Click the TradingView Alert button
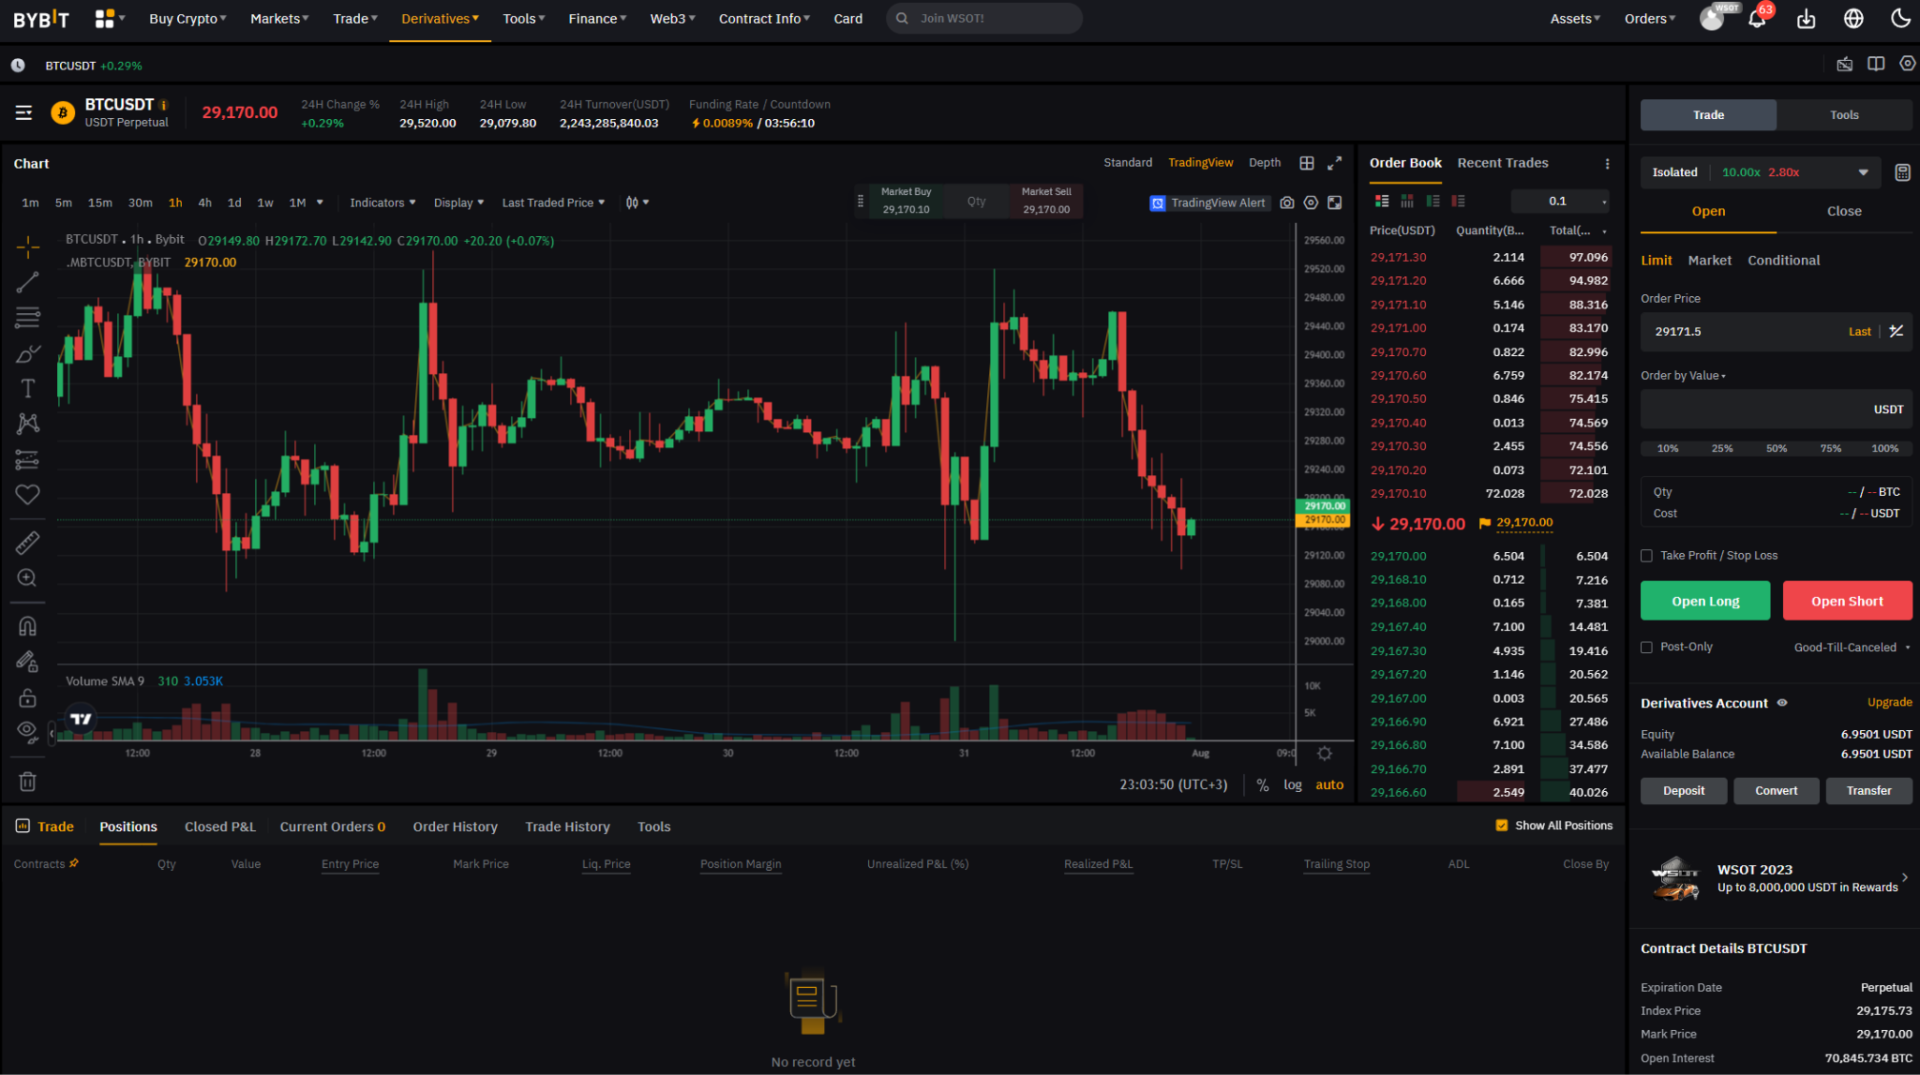The height and width of the screenshot is (1075, 1920). click(x=1209, y=203)
